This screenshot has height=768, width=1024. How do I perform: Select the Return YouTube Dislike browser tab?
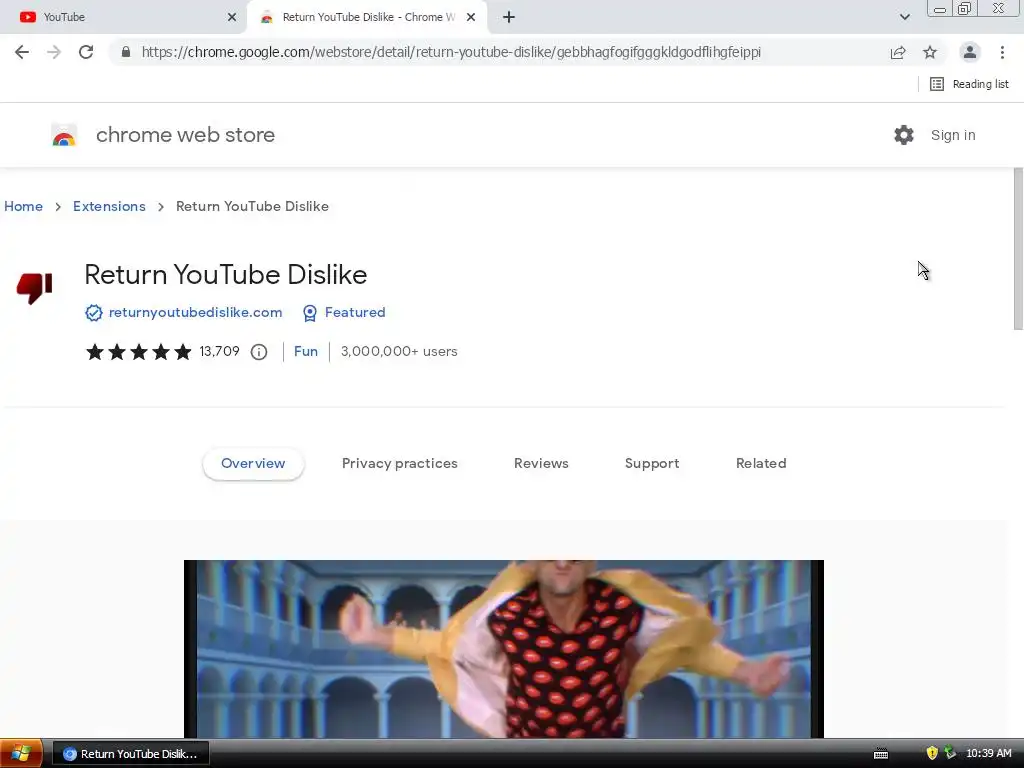[368, 17]
